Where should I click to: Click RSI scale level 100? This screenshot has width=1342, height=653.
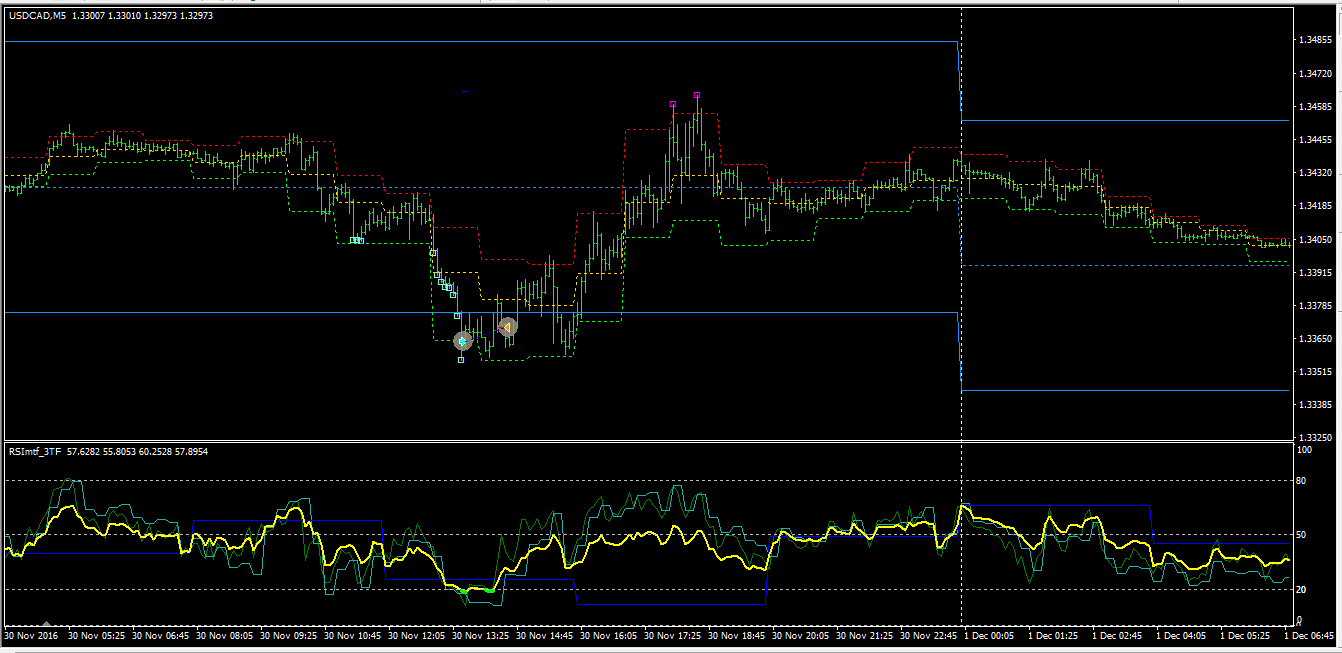pyautogui.click(x=1303, y=451)
